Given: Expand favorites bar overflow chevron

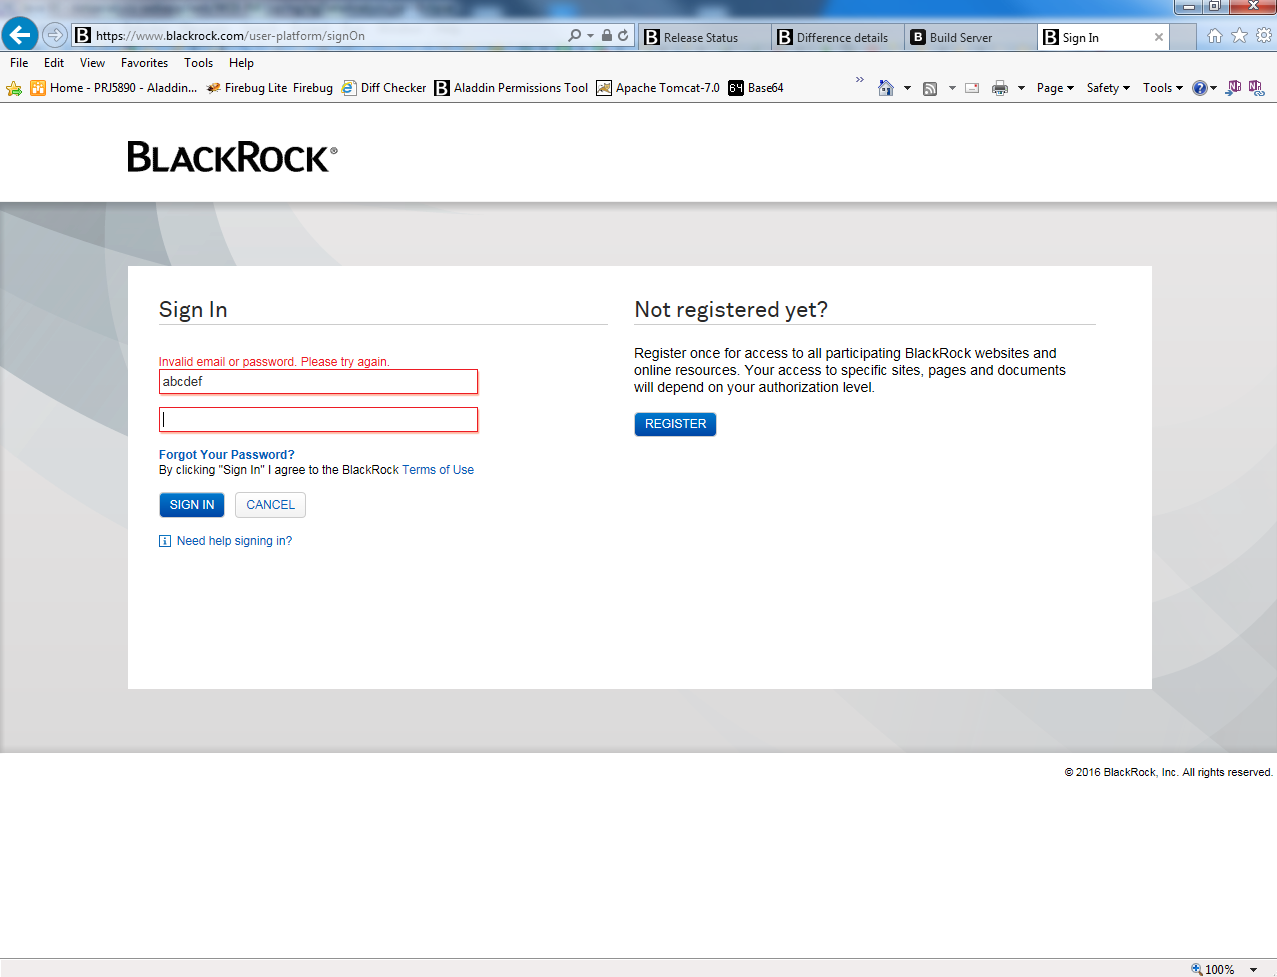Looking at the screenshot, I should [x=859, y=80].
